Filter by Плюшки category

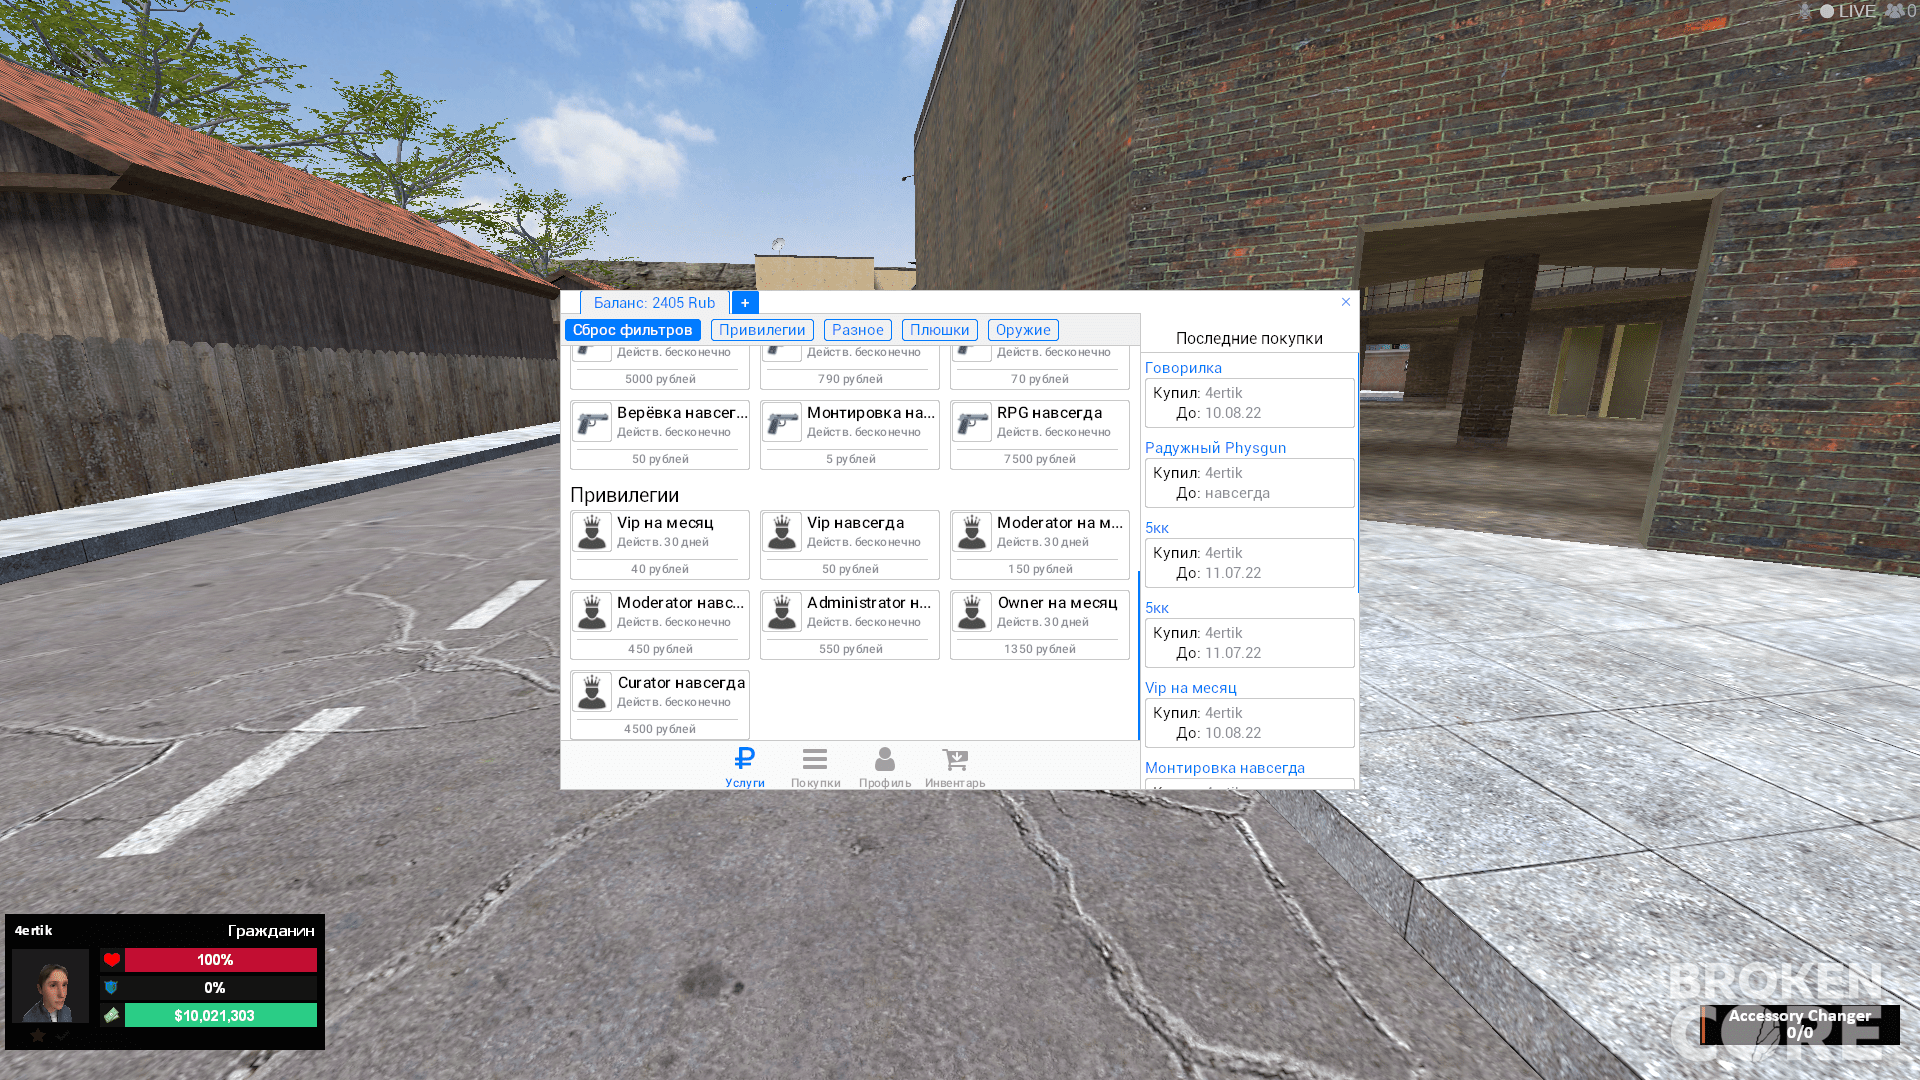tap(940, 330)
